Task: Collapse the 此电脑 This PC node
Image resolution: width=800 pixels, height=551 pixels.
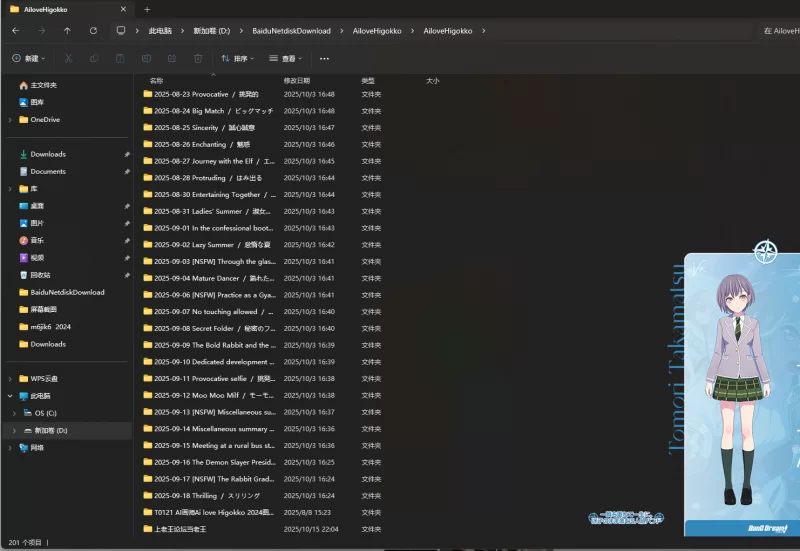Action: tap(10, 396)
